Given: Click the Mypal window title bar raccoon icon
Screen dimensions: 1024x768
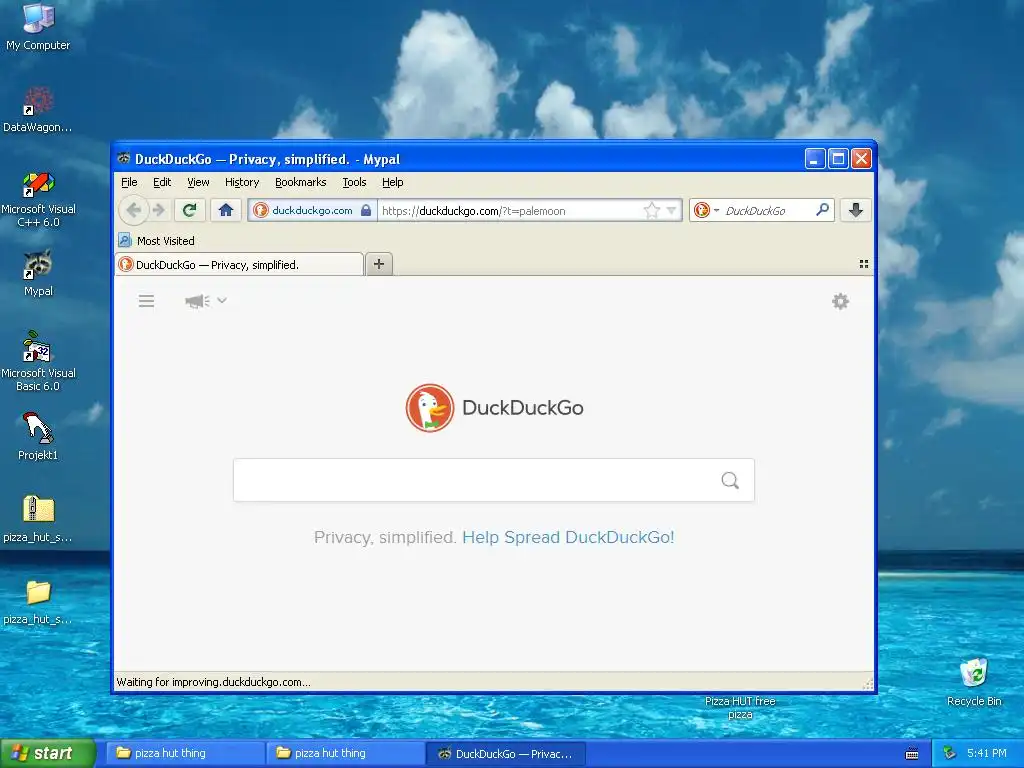Looking at the screenshot, I should point(123,158).
